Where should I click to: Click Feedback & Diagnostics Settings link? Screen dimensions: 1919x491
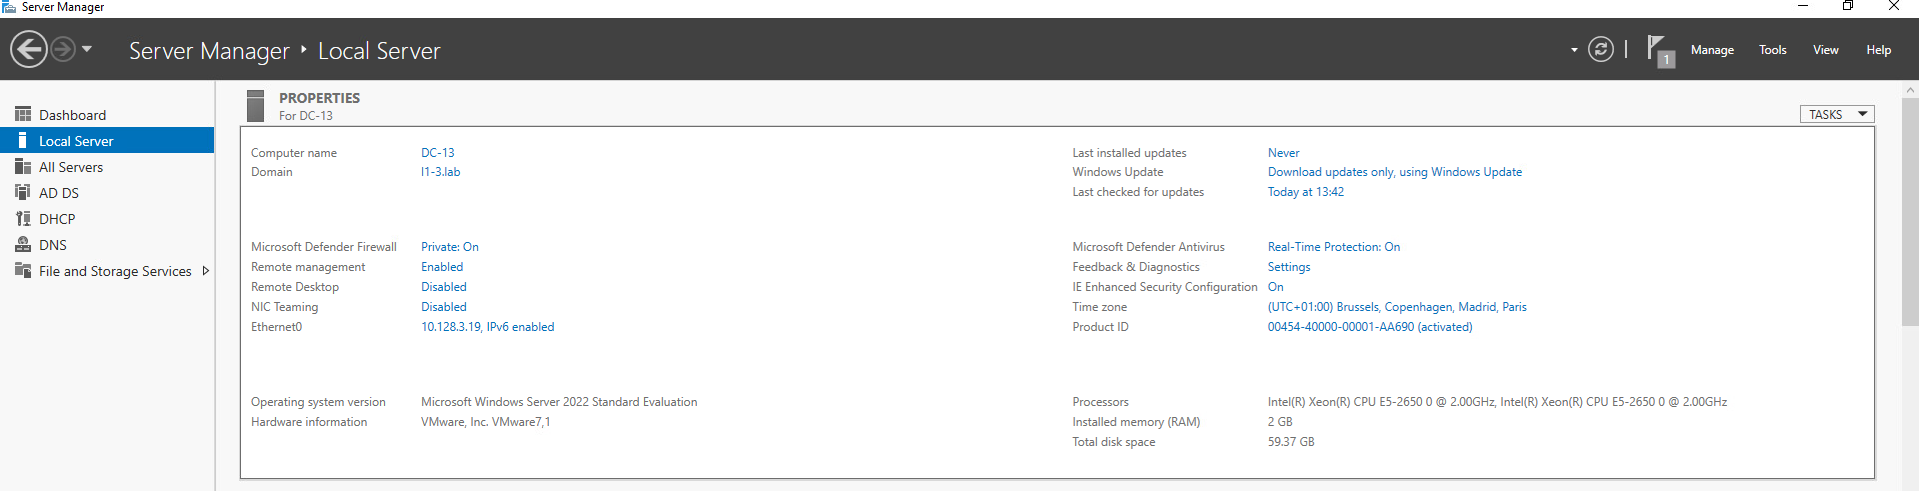pos(1288,267)
